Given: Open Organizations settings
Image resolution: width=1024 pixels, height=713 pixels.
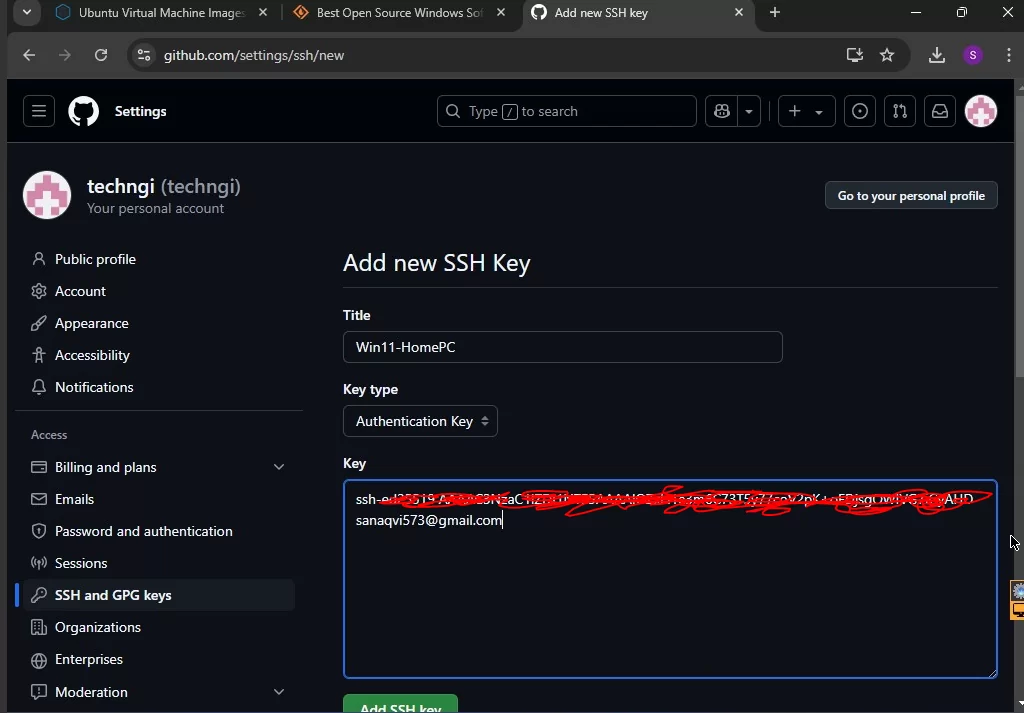Looking at the screenshot, I should point(97,627).
